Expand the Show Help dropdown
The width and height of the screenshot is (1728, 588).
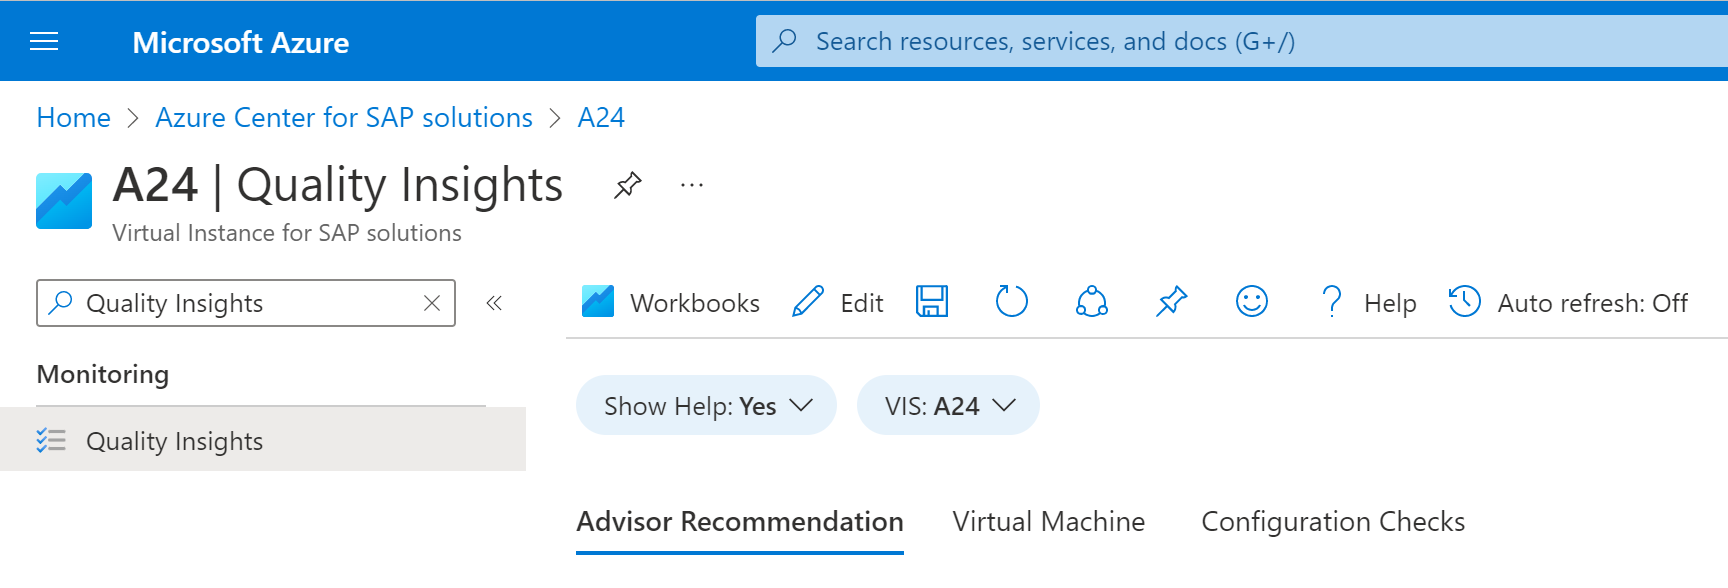click(706, 406)
